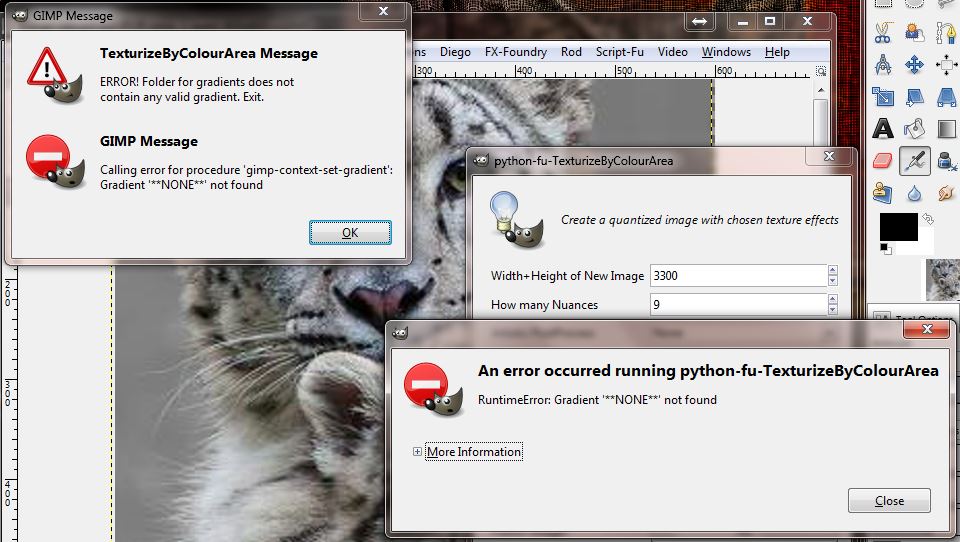Click the zoom-on-resize icon near ruler

(x=821, y=71)
